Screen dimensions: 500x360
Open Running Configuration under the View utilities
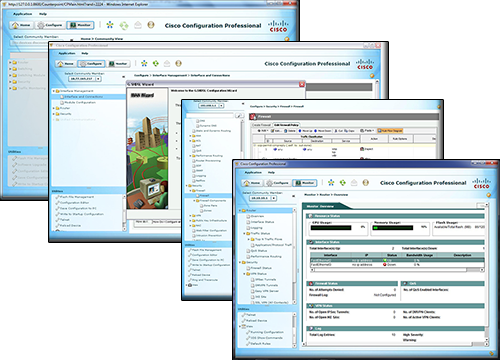click(x=265, y=332)
